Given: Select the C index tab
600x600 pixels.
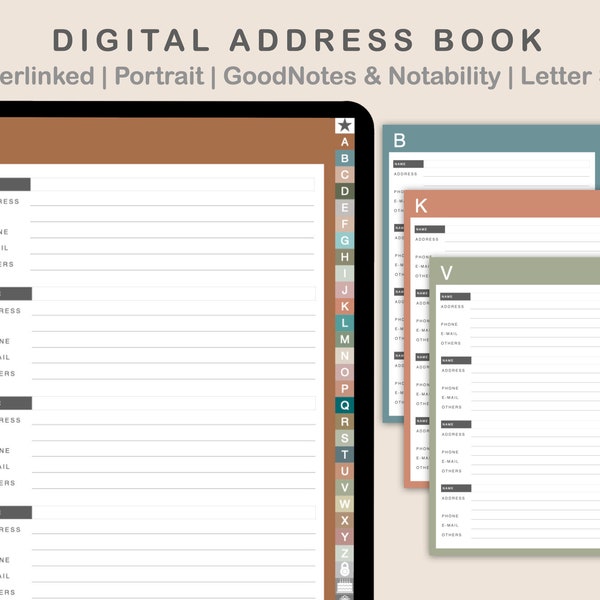Looking at the screenshot, I should coord(344,175).
